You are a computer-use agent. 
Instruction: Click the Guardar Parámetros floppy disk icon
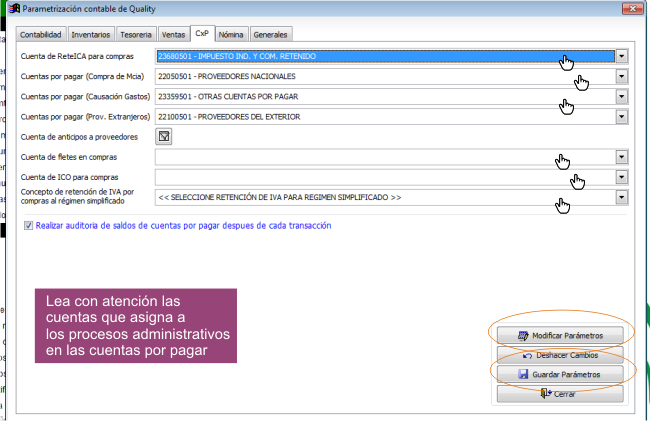523,375
